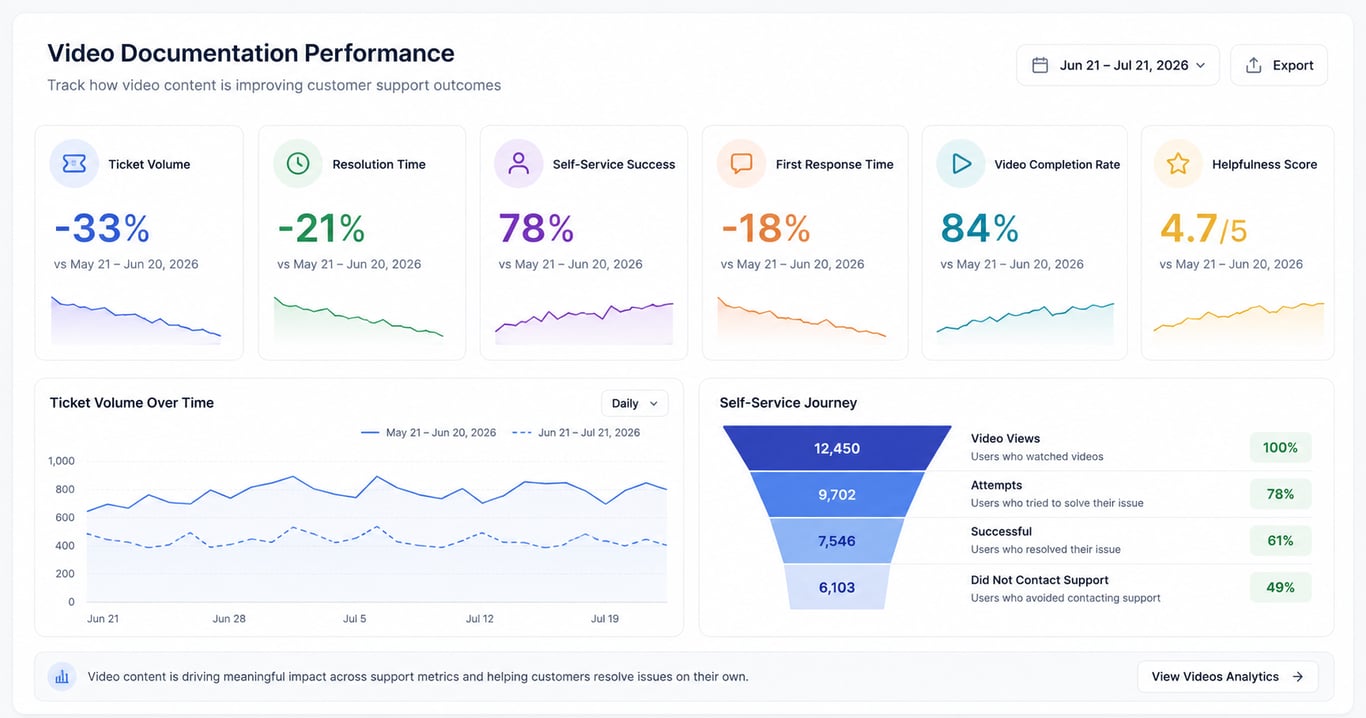The image size is (1366, 718).
Task: Click the -18% First Response Time value
Action: 766,228
